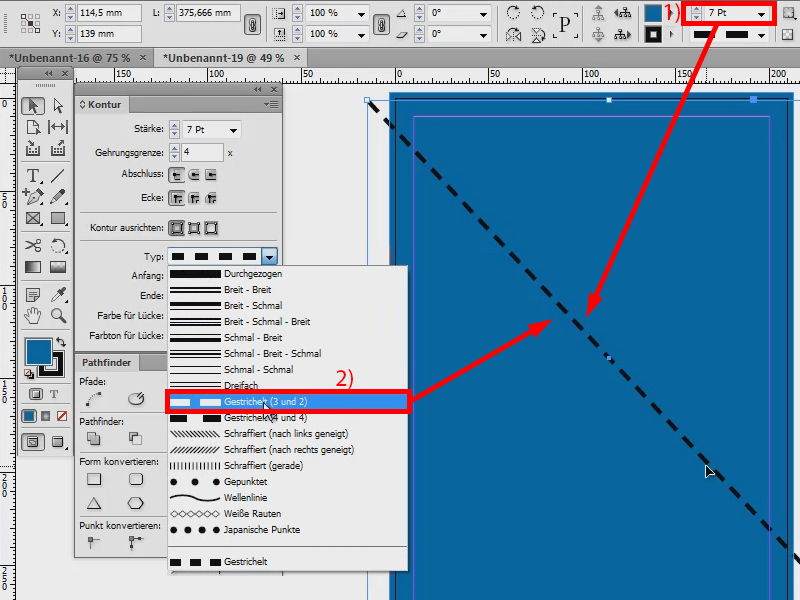Open Kontur panel flyout menu
800x600 pixels.
click(x=271, y=105)
